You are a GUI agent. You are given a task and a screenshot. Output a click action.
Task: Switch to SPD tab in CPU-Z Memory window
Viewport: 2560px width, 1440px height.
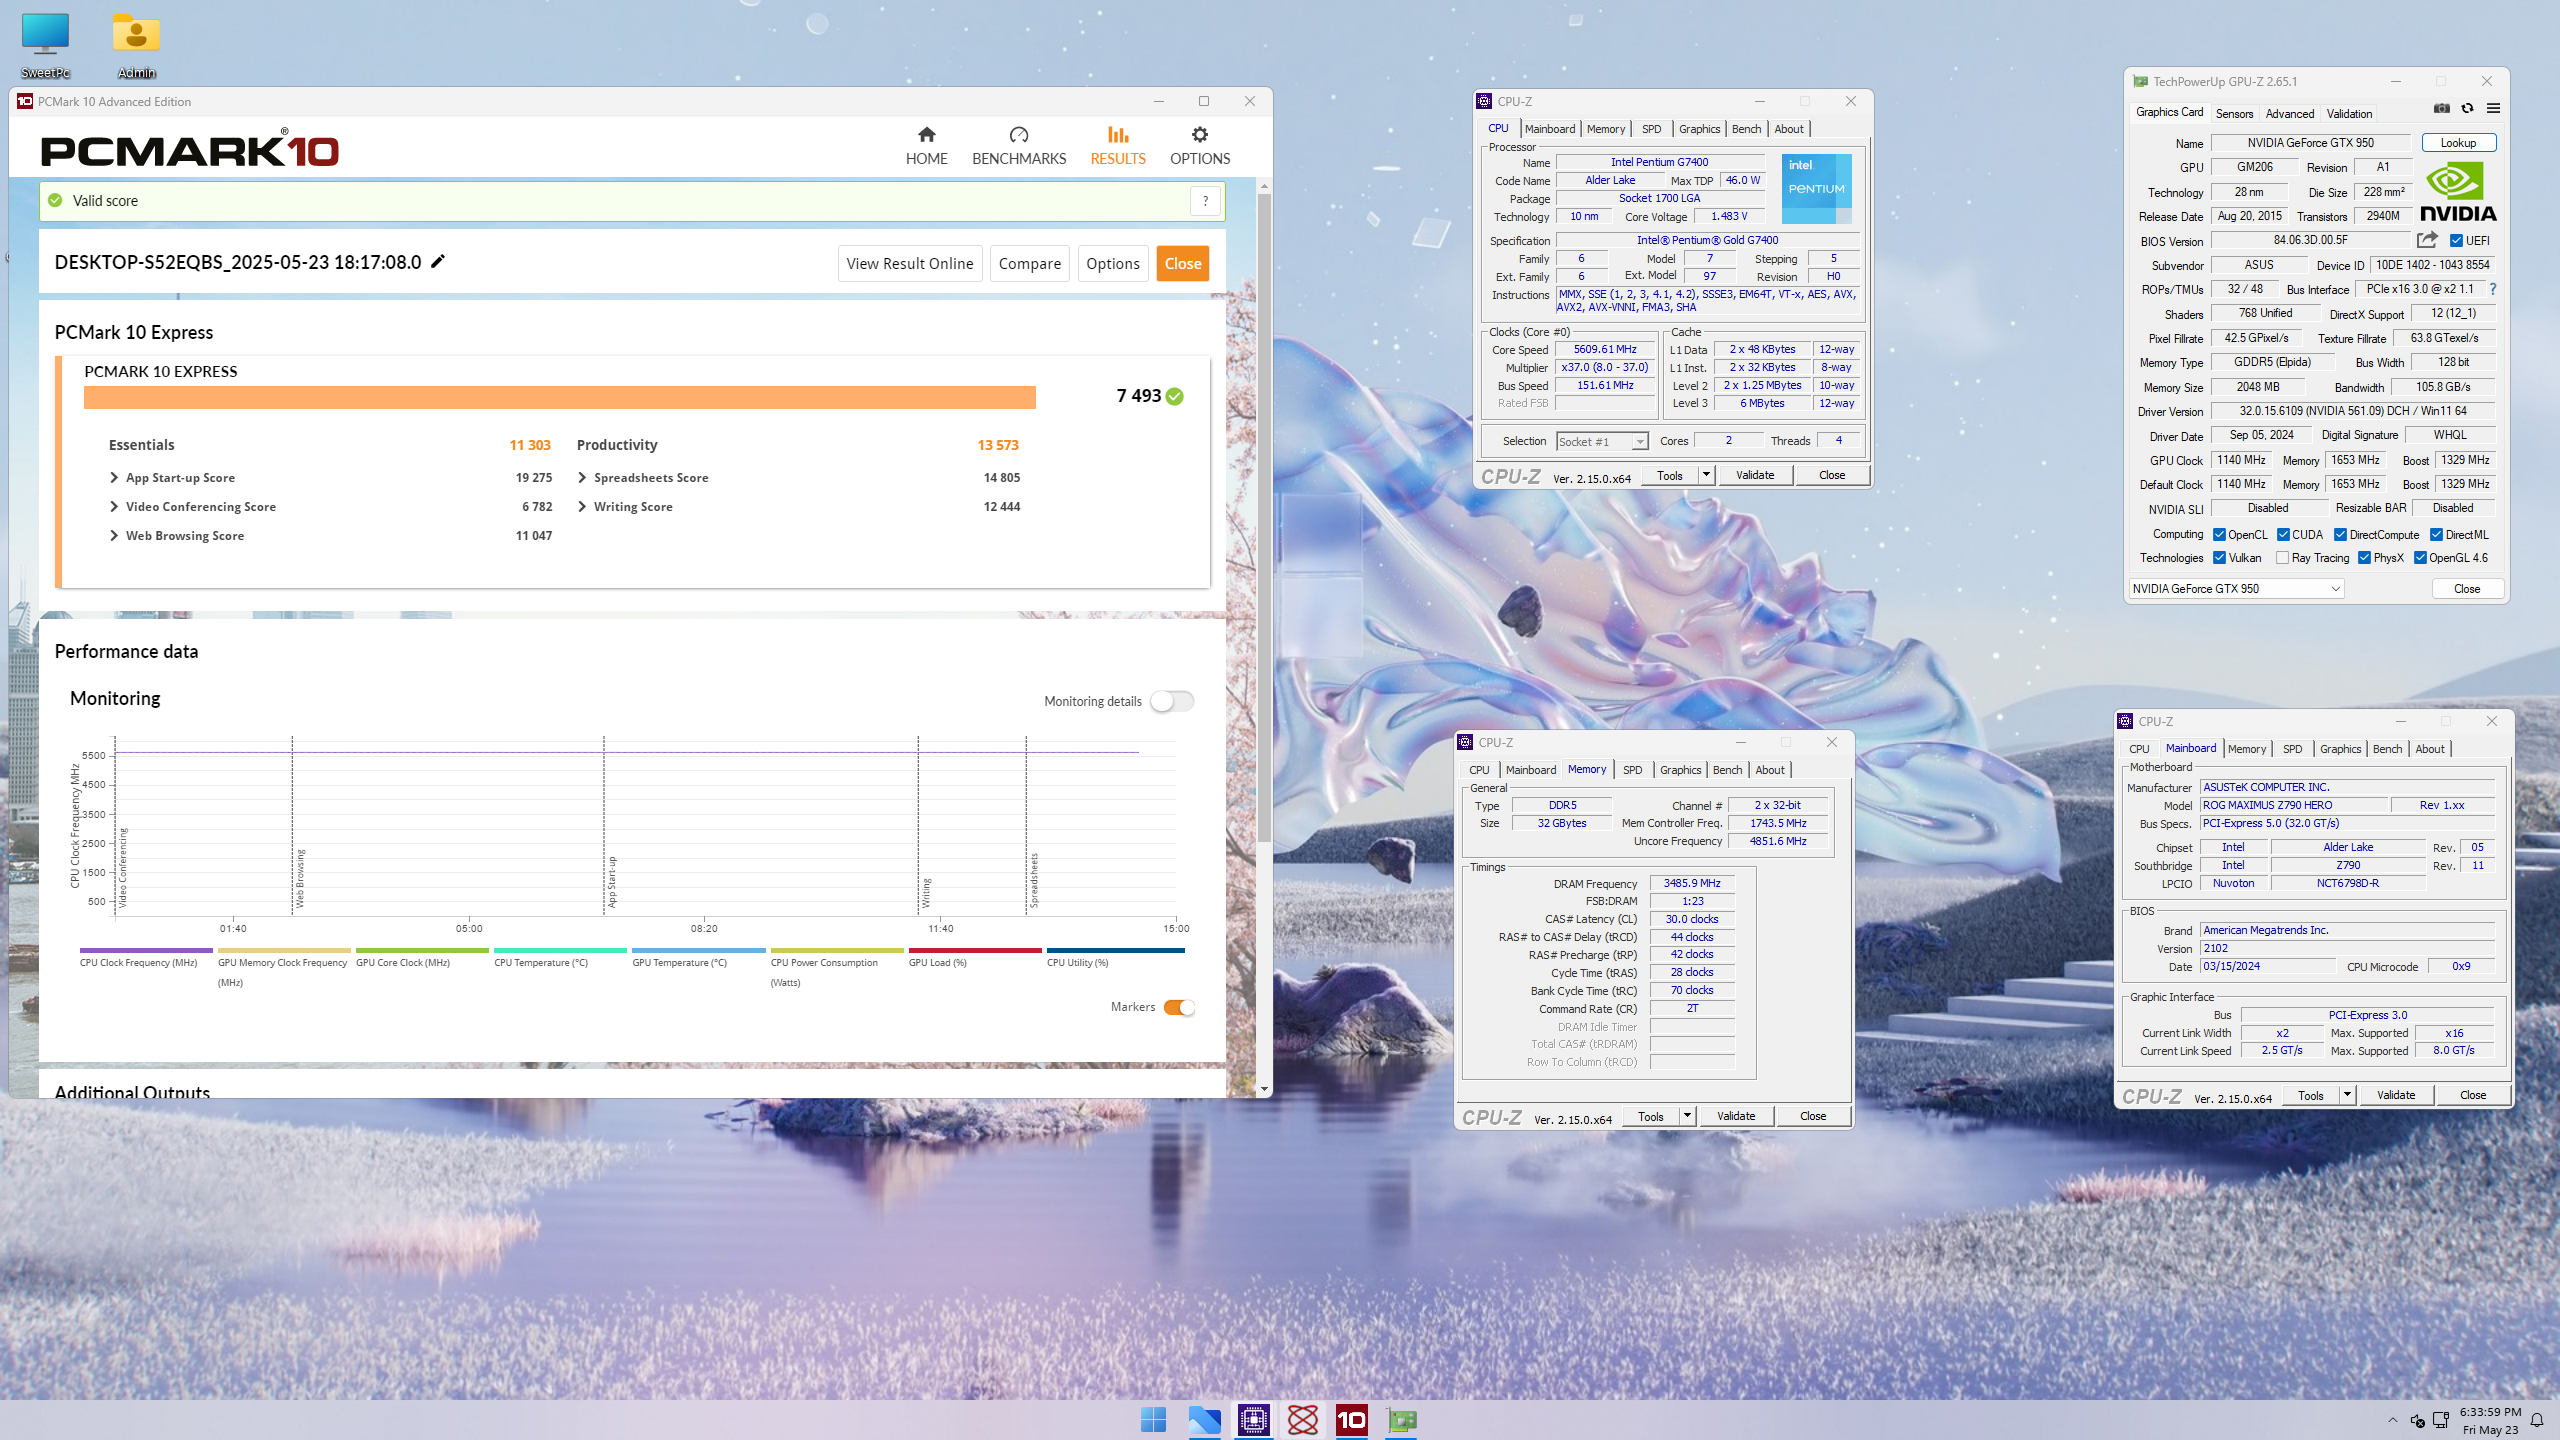click(x=1632, y=770)
